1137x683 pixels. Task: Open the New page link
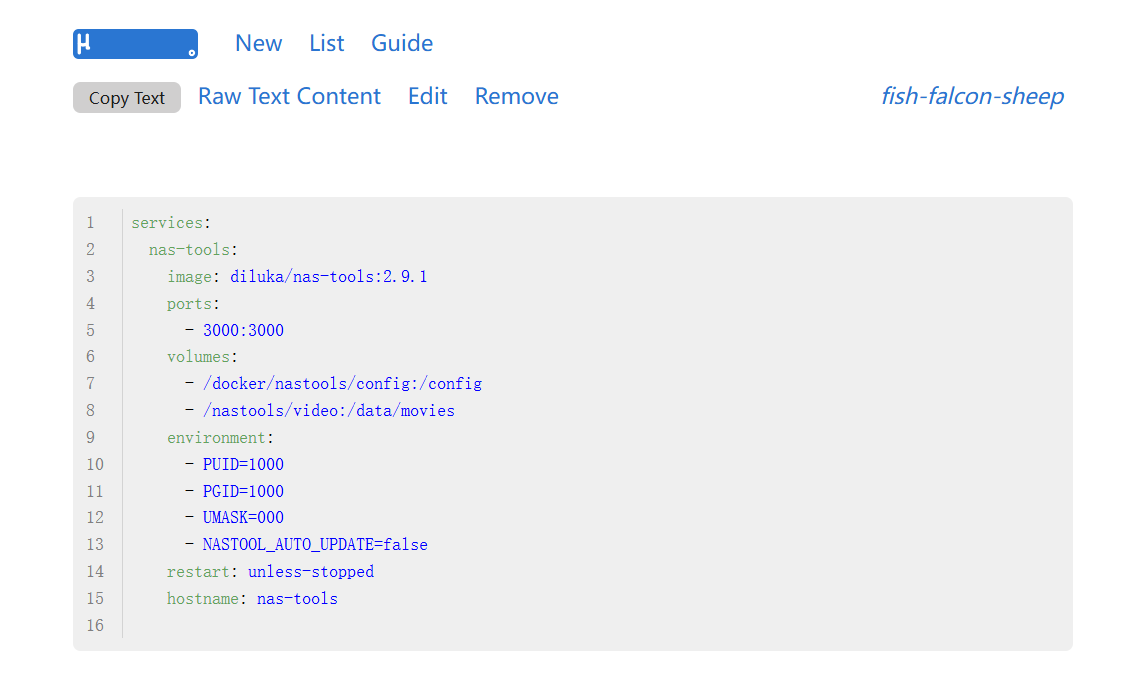[258, 44]
